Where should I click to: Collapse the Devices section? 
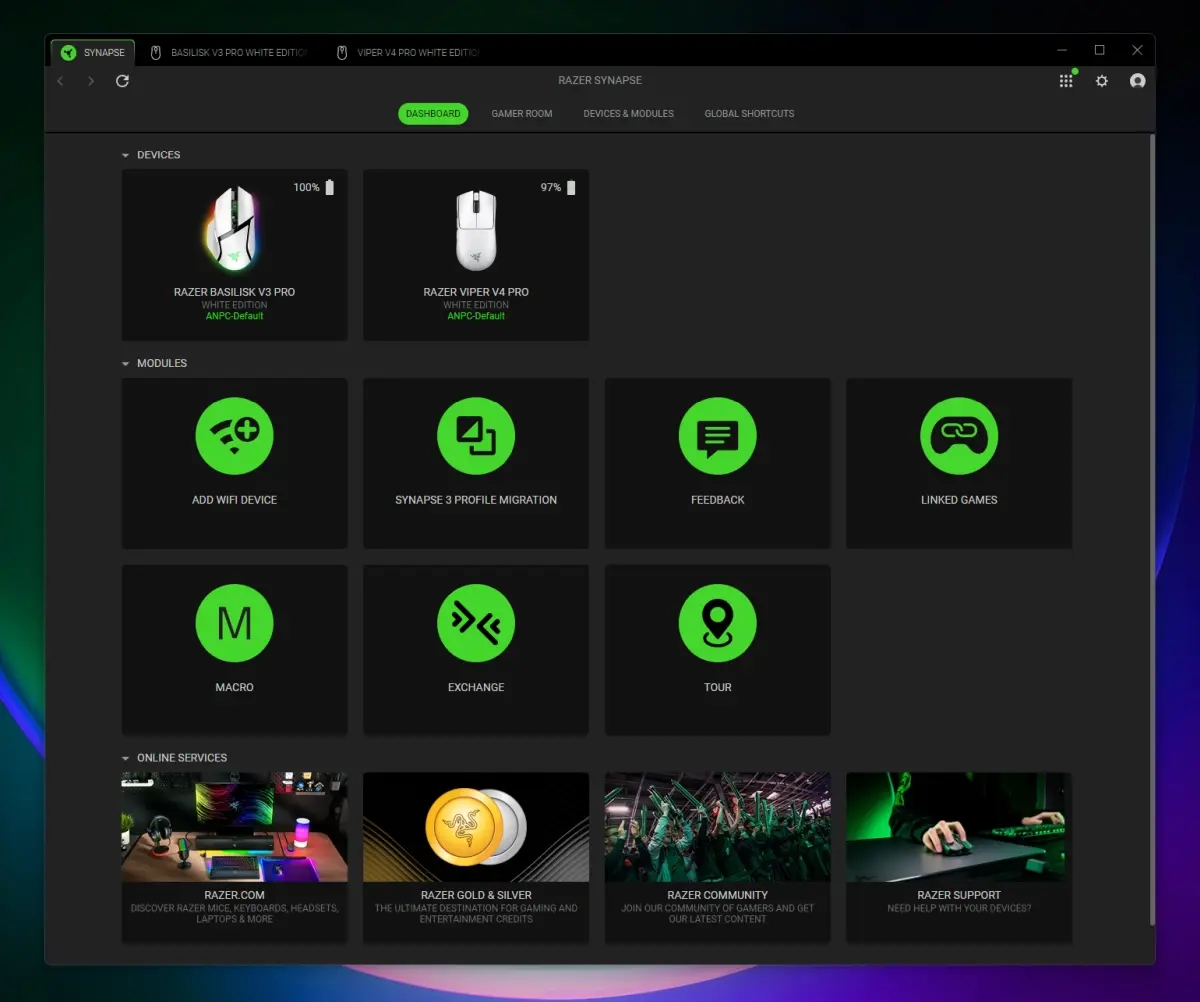[125, 155]
